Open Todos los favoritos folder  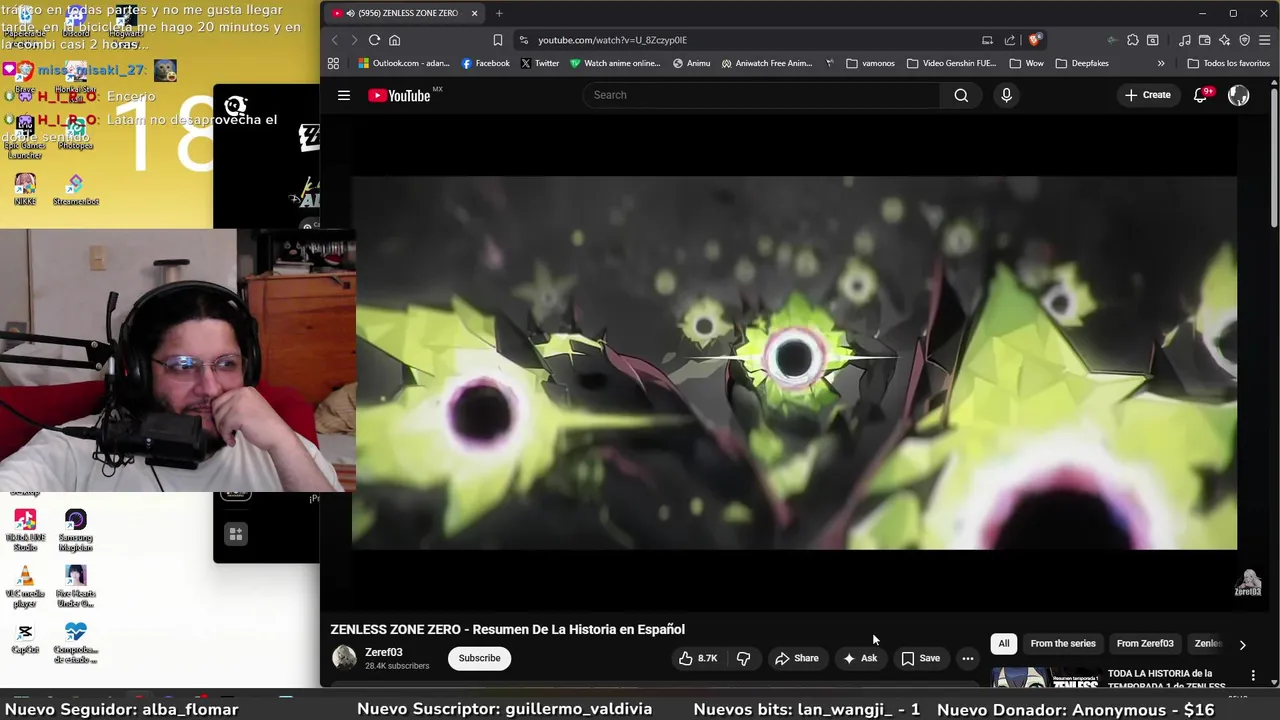tap(1228, 63)
